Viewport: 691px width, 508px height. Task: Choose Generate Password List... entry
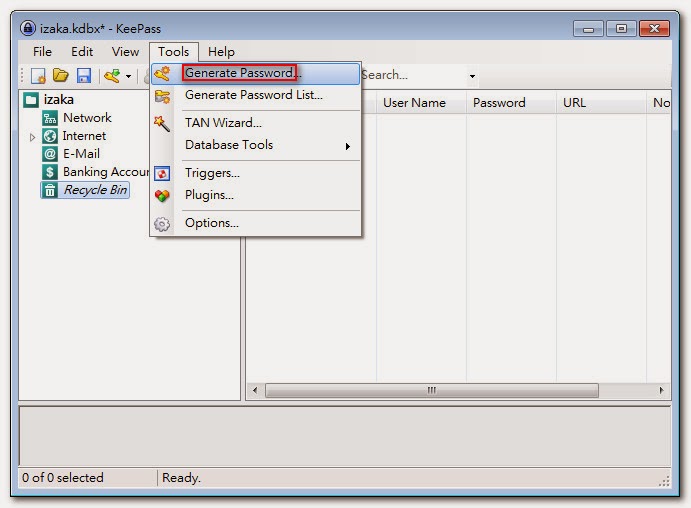pos(256,95)
